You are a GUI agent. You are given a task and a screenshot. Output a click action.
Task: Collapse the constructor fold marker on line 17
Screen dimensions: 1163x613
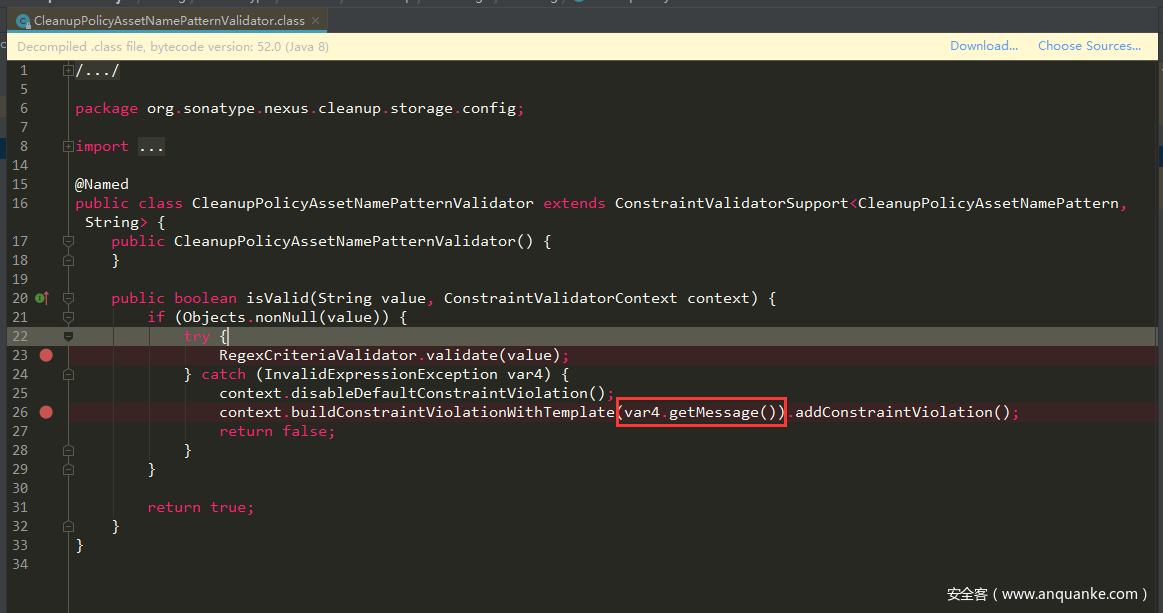click(68, 241)
